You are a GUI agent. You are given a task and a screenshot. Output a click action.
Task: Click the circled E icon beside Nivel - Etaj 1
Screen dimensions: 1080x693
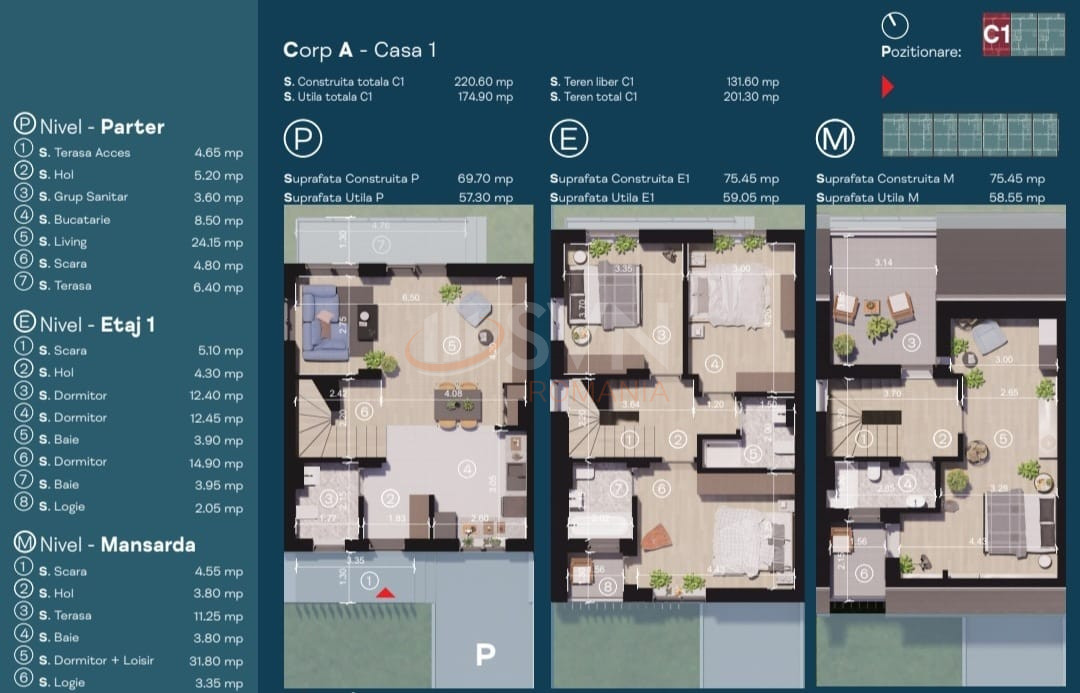[x=25, y=323]
